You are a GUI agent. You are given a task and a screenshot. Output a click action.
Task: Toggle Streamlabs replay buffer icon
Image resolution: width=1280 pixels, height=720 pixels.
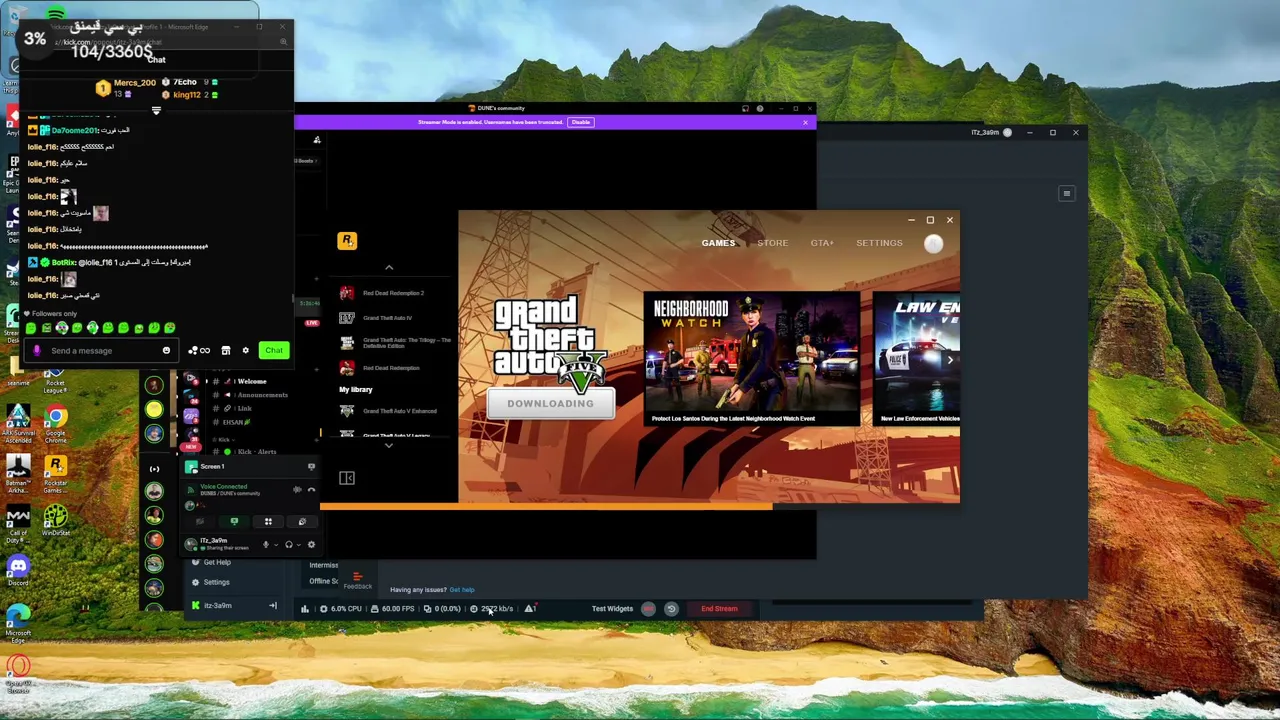click(671, 609)
